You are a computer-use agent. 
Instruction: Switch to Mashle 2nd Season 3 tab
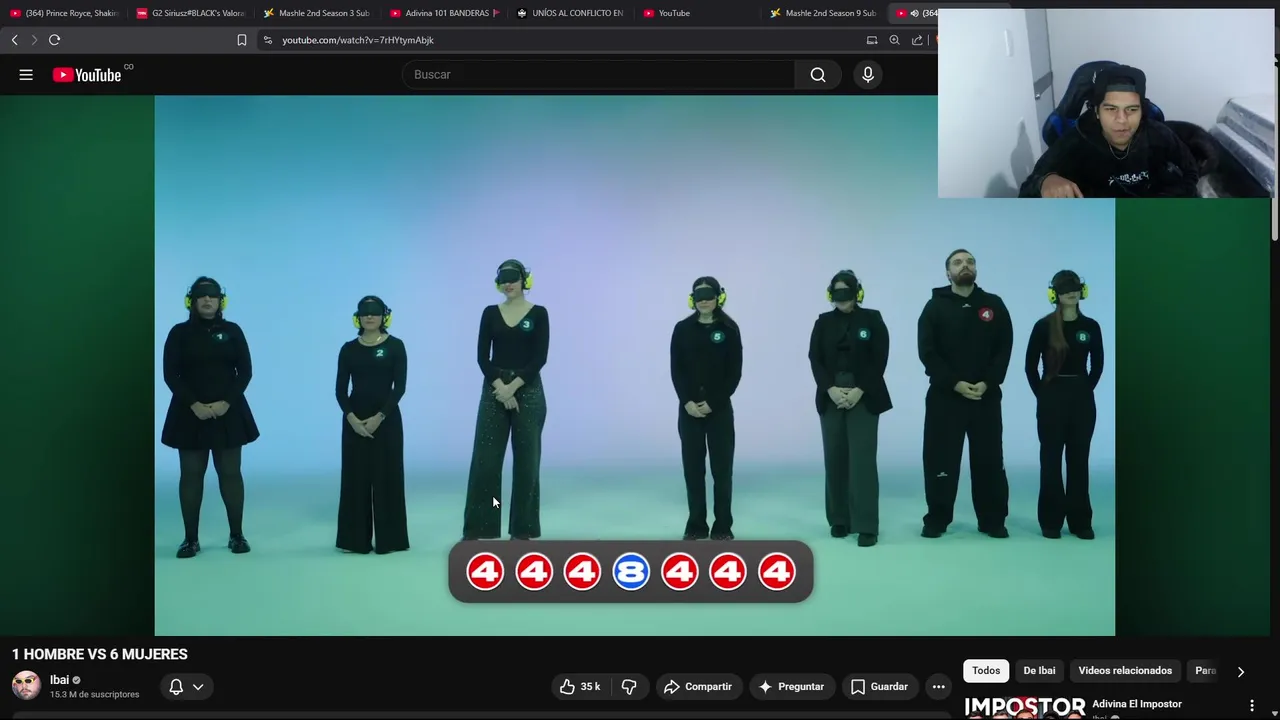(x=316, y=13)
